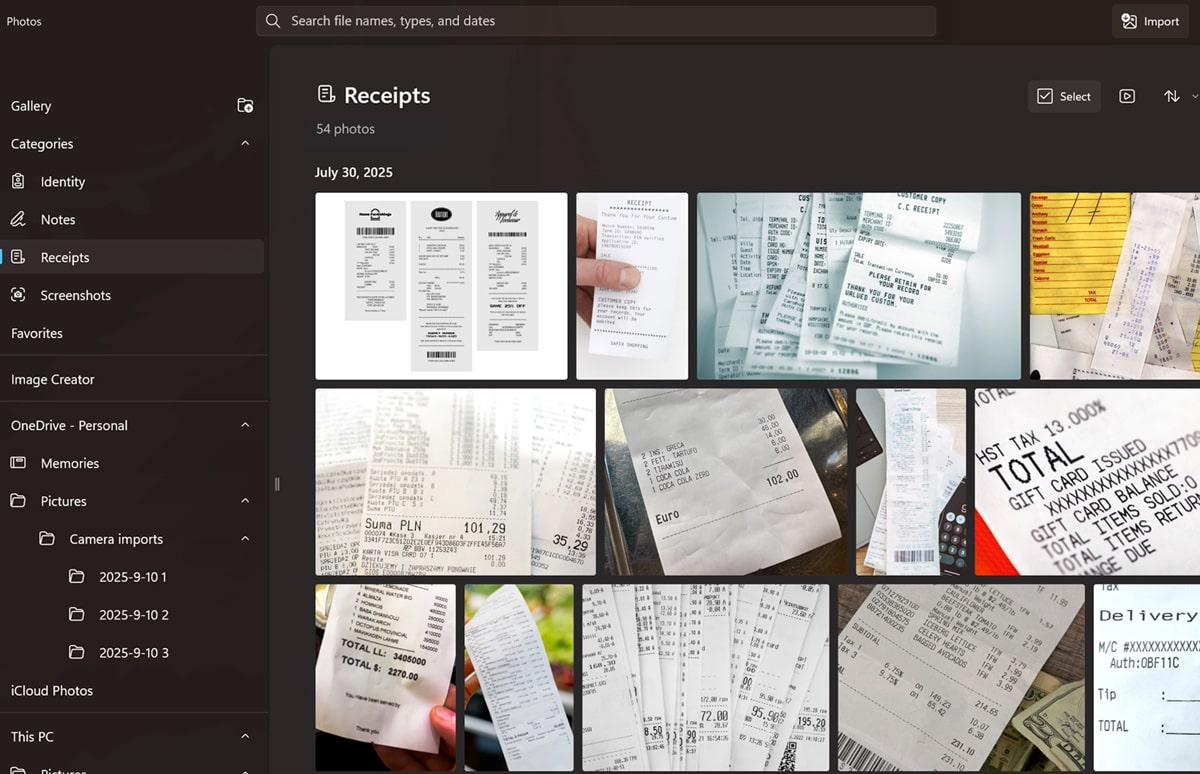Click the search magnifier icon
The height and width of the screenshot is (774, 1200).
point(273,21)
